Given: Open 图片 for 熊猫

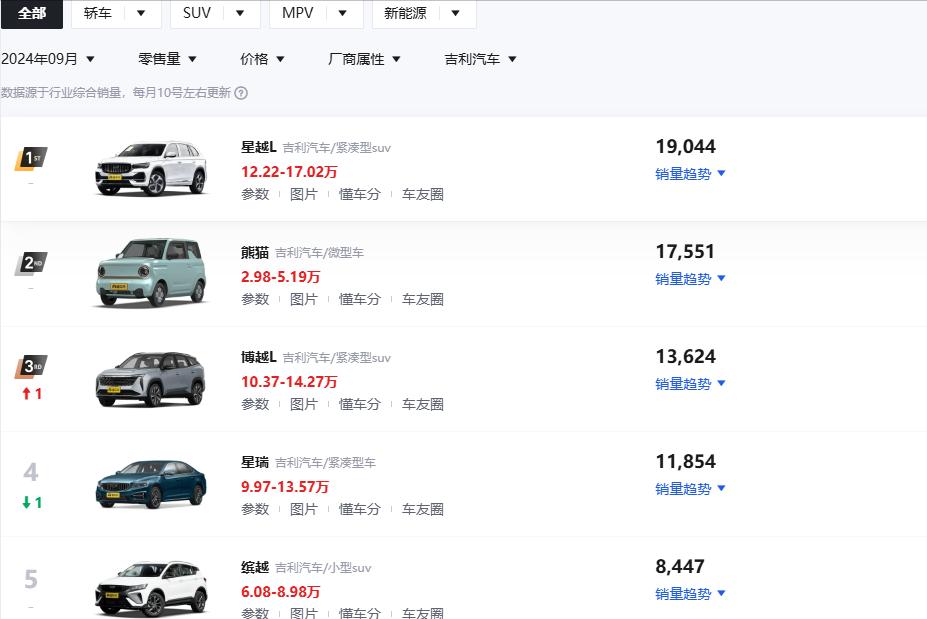Looking at the screenshot, I should [x=304, y=300].
